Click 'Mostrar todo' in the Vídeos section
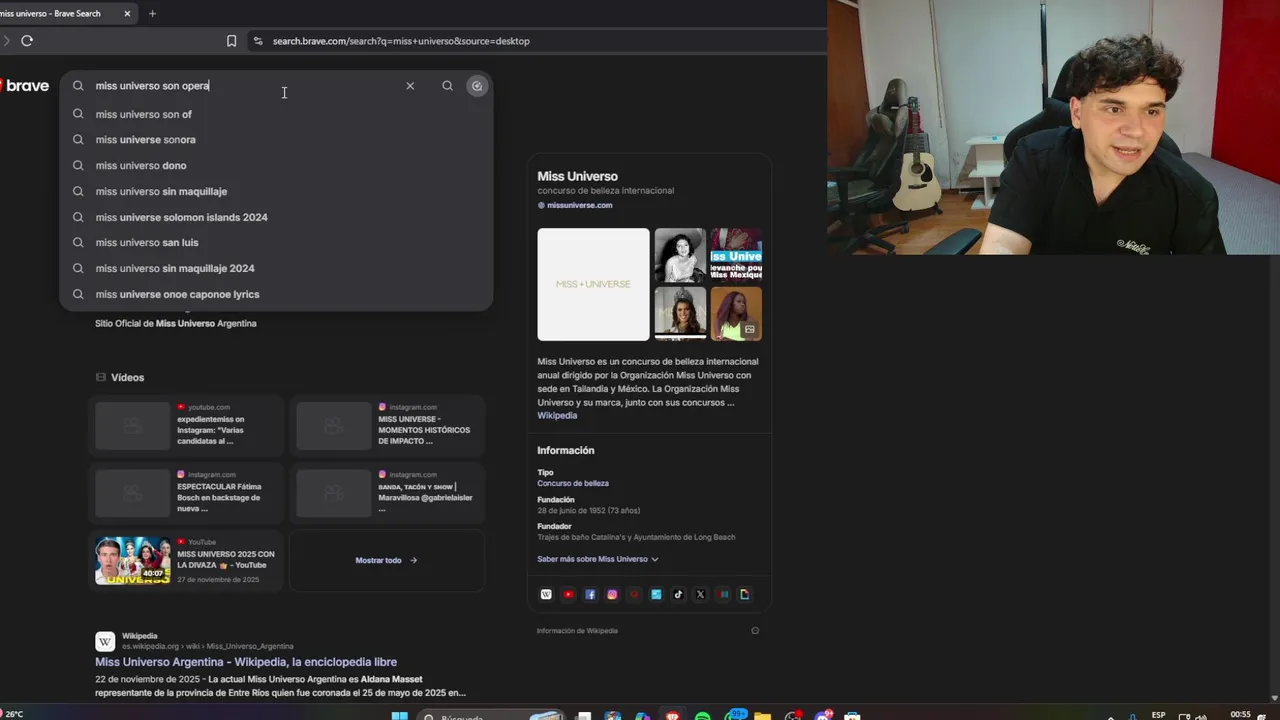Image resolution: width=1280 pixels, height=720 pixels. 386,560
